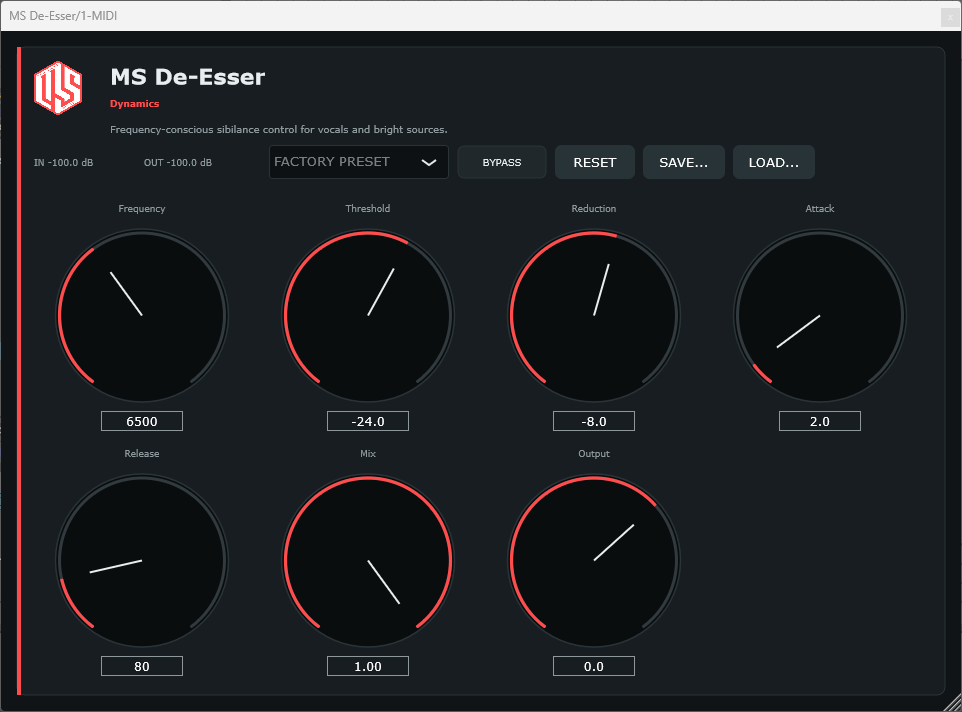Click the Mix value field showing 1.00
This screenshot has height=712, width=962.
[x=368, y=666]
